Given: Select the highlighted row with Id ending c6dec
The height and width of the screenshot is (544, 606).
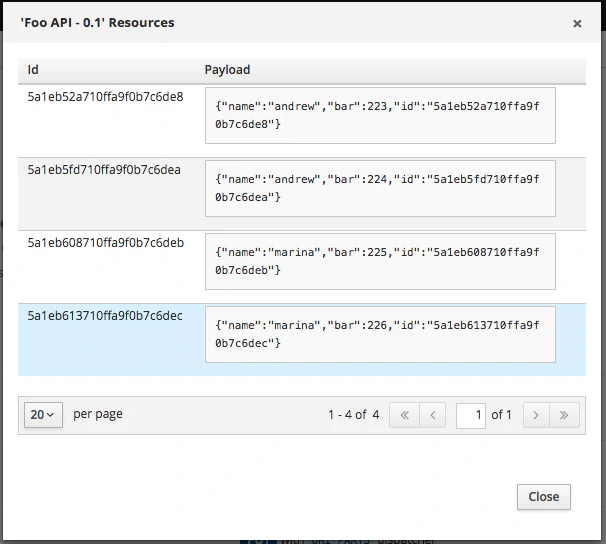Looking at the screenshot, I should click(105, 316).
